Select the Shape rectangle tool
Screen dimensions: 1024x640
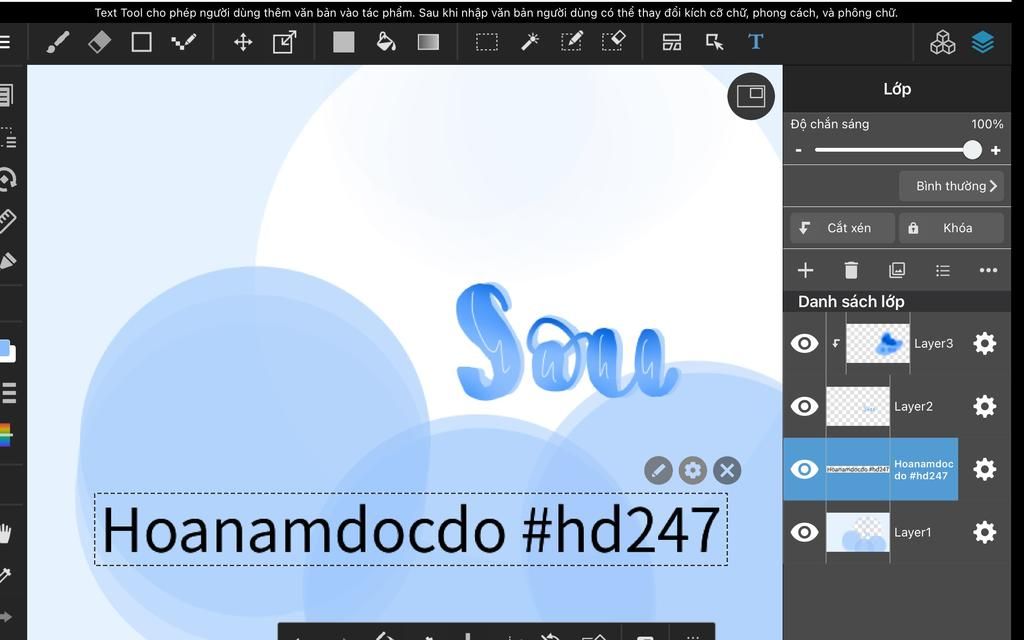pyautogui.click(x=141, y=42)
